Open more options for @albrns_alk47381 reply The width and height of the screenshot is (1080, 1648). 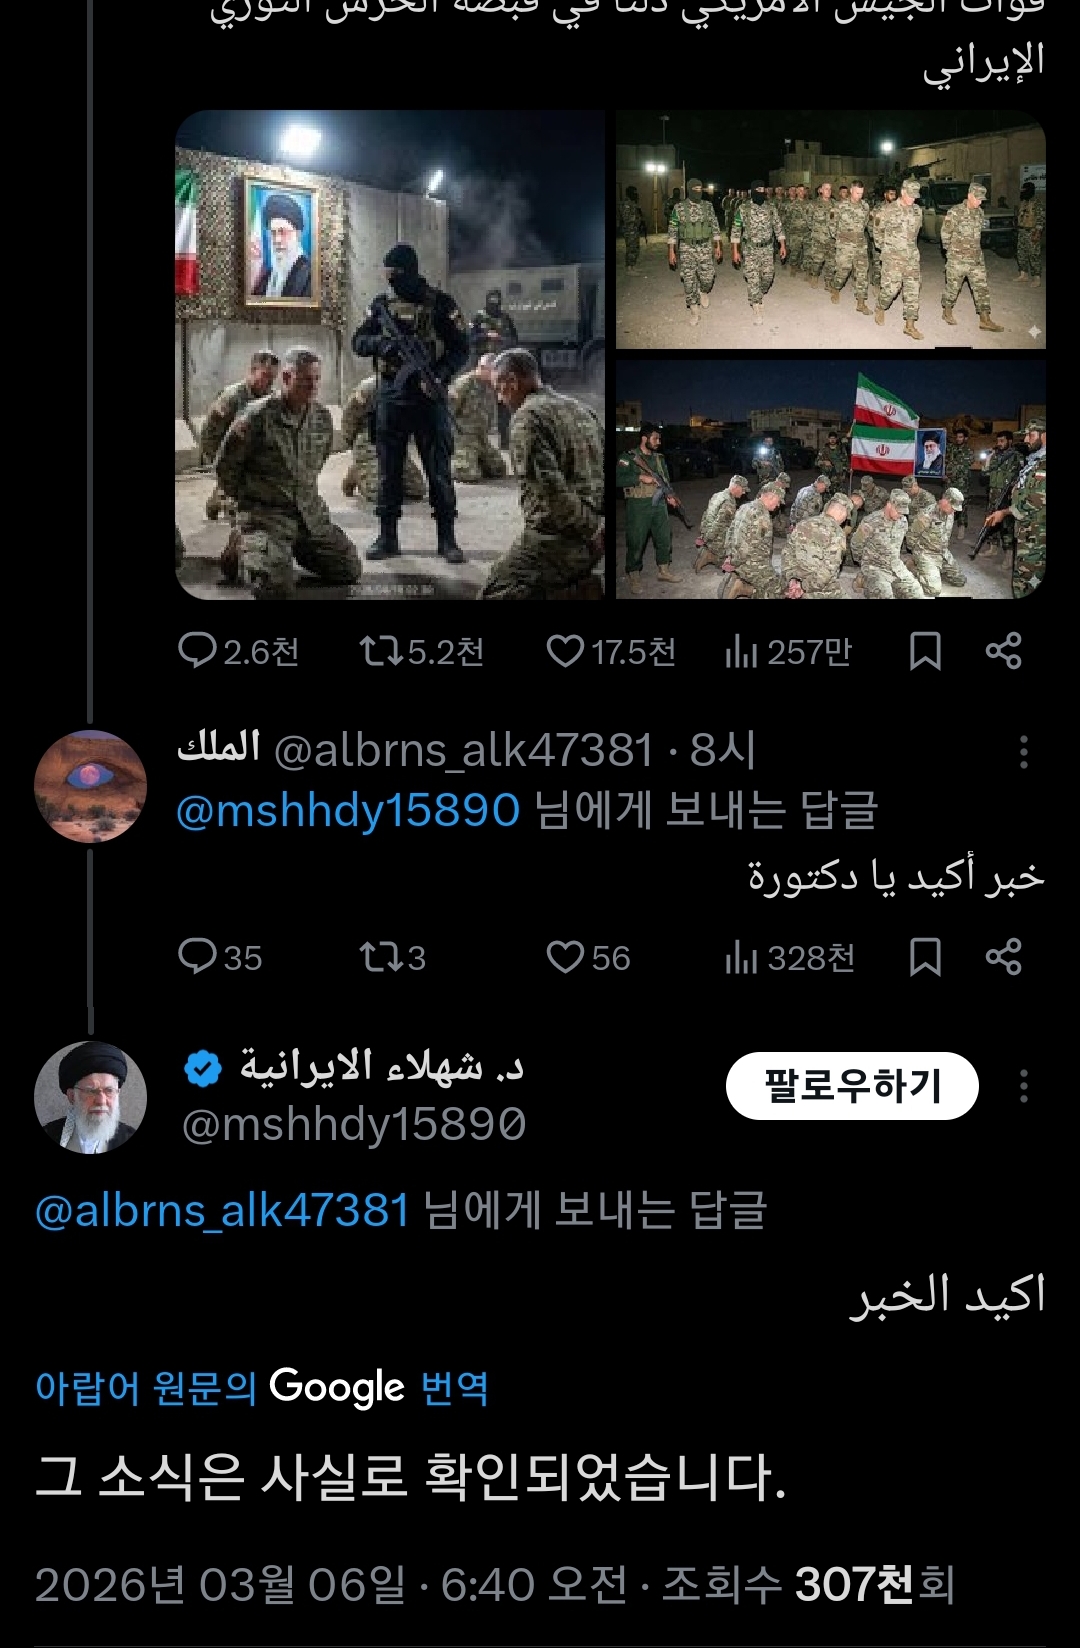(x=1023, y=752)
